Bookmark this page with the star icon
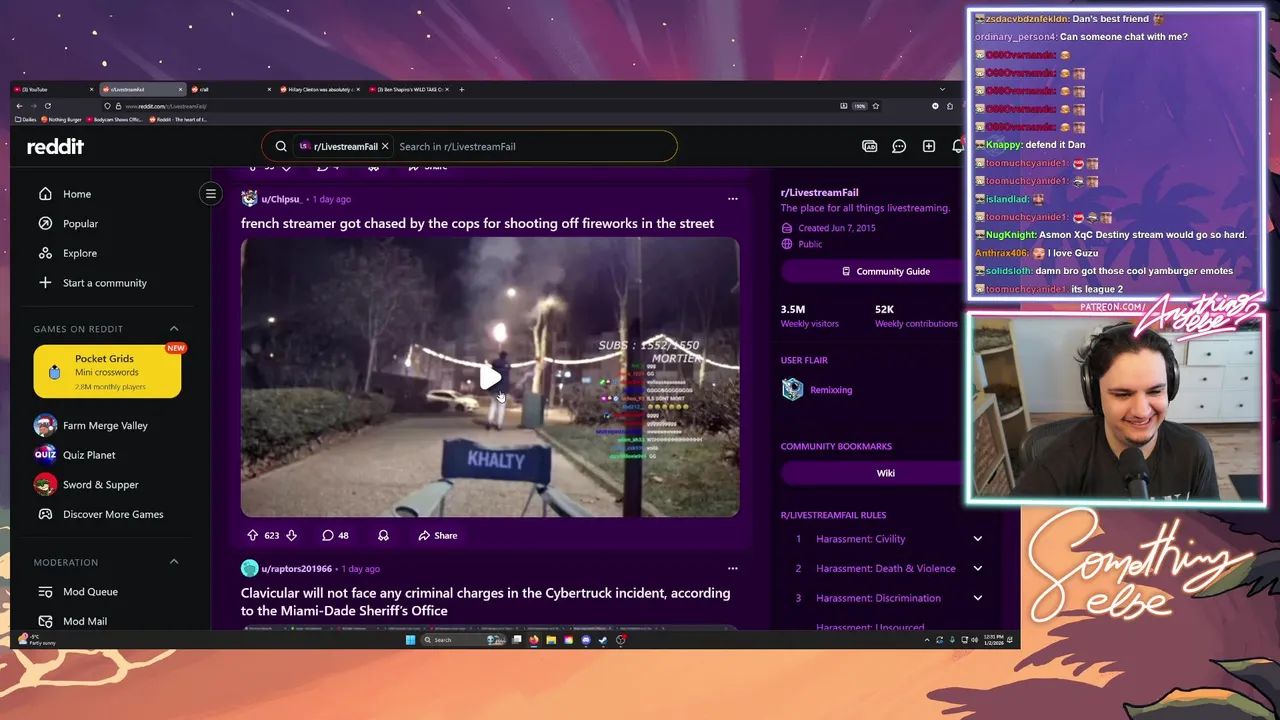The height and width of the screenshot is (720, 1280). click(876, 106)
